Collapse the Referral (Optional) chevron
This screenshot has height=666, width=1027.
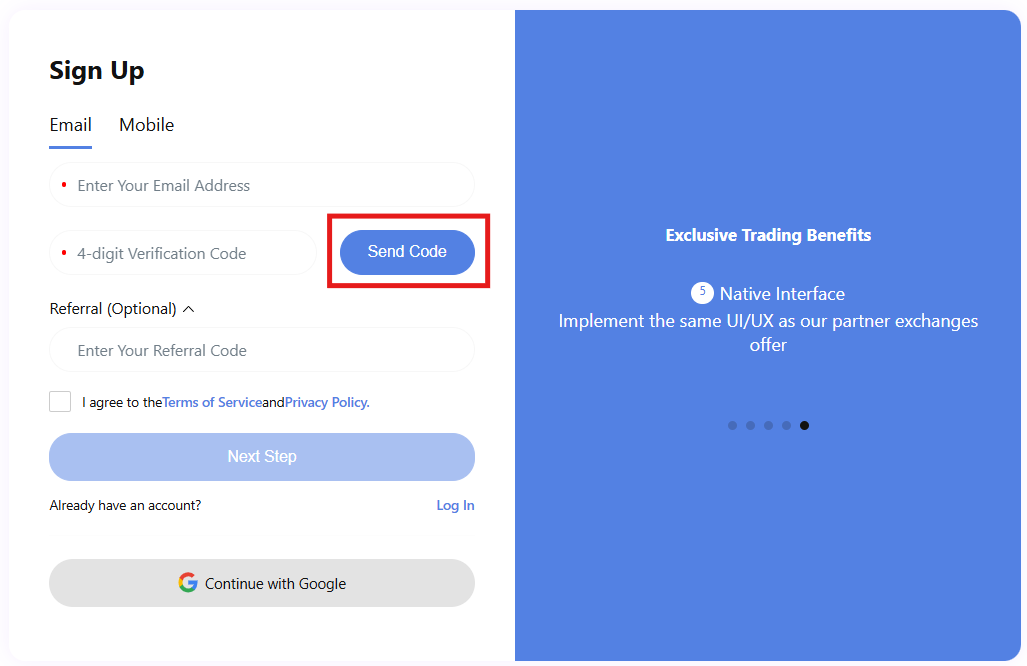(x=189, y=309)
